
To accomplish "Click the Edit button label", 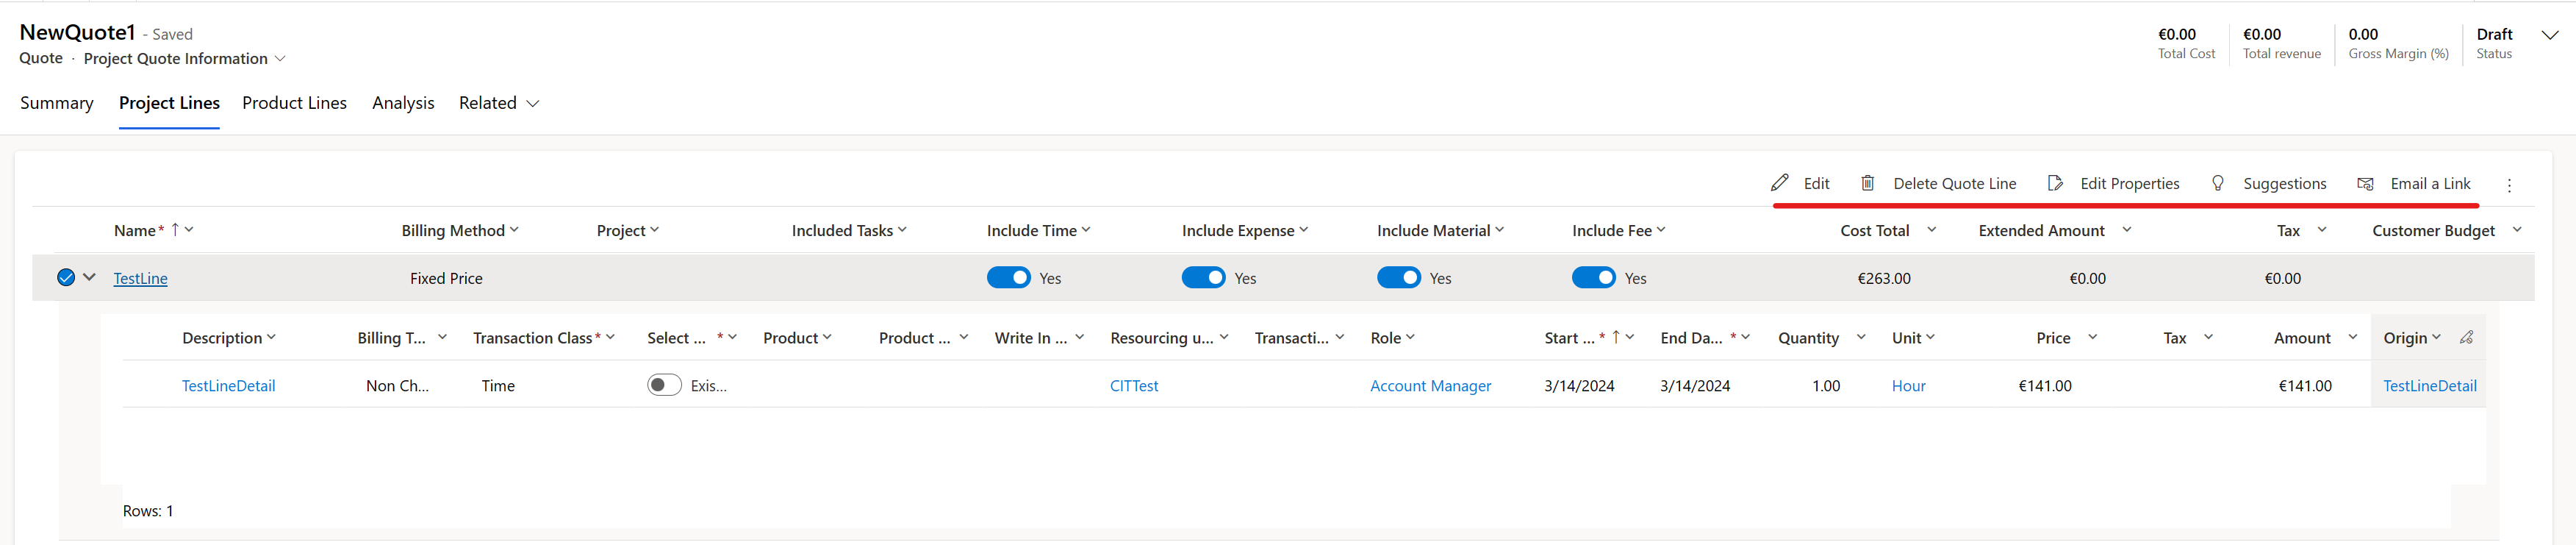I will coord(1816,184).
